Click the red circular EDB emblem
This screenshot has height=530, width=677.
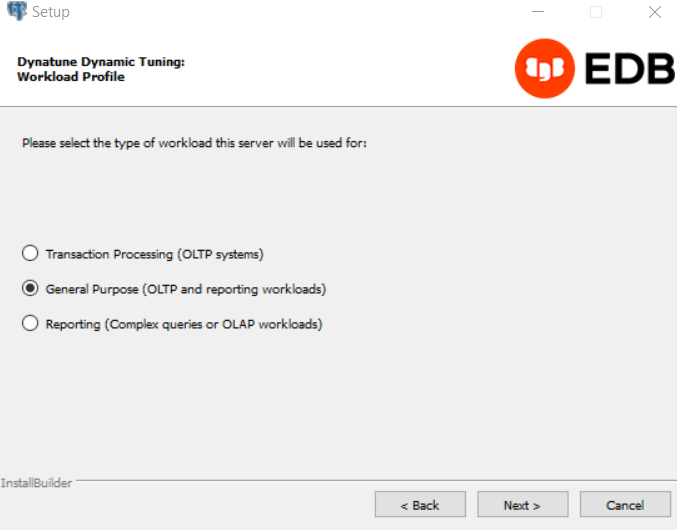coord(544,69)
